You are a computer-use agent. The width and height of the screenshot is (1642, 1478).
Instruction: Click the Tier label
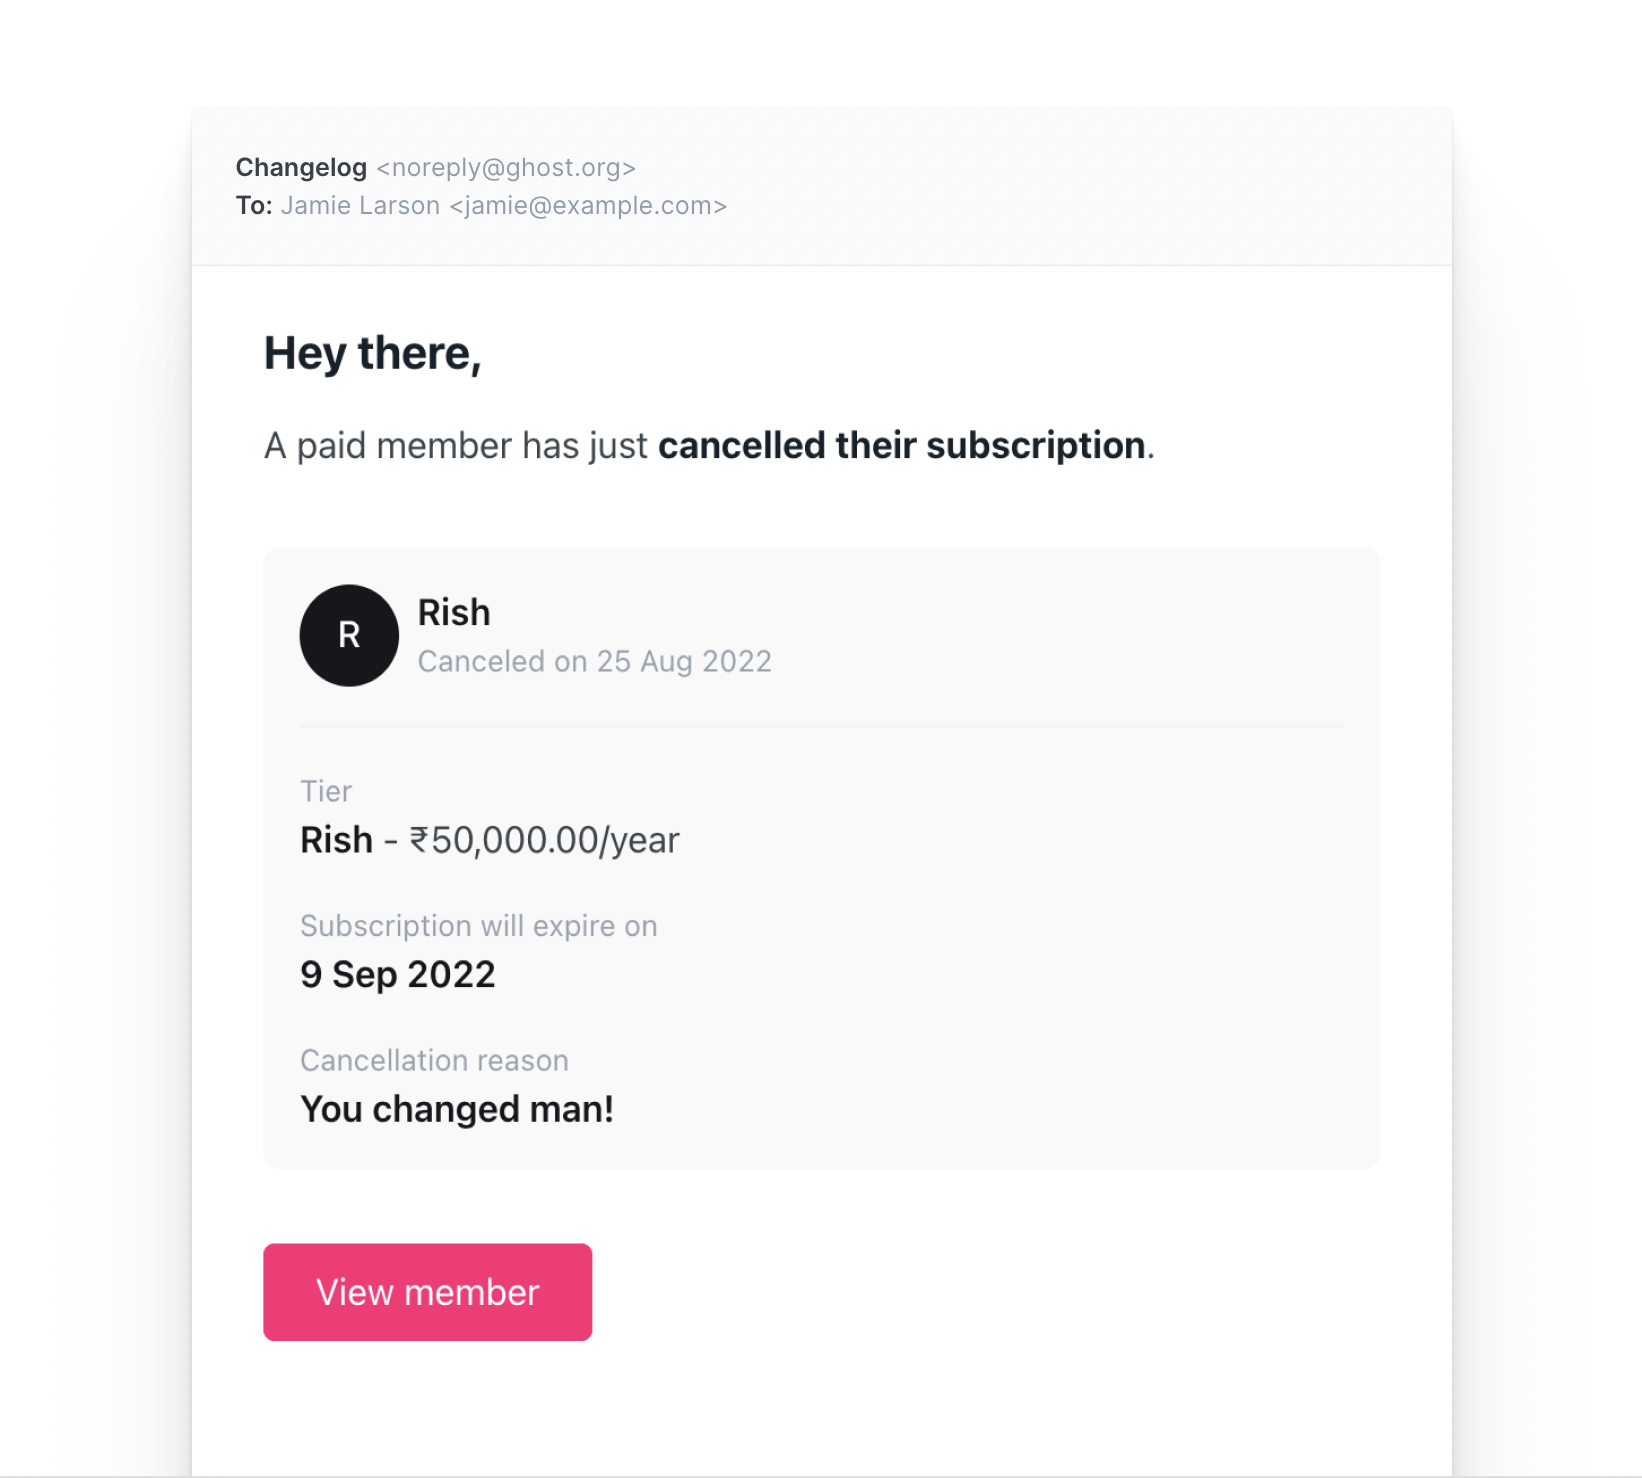(x=326, y=791)
